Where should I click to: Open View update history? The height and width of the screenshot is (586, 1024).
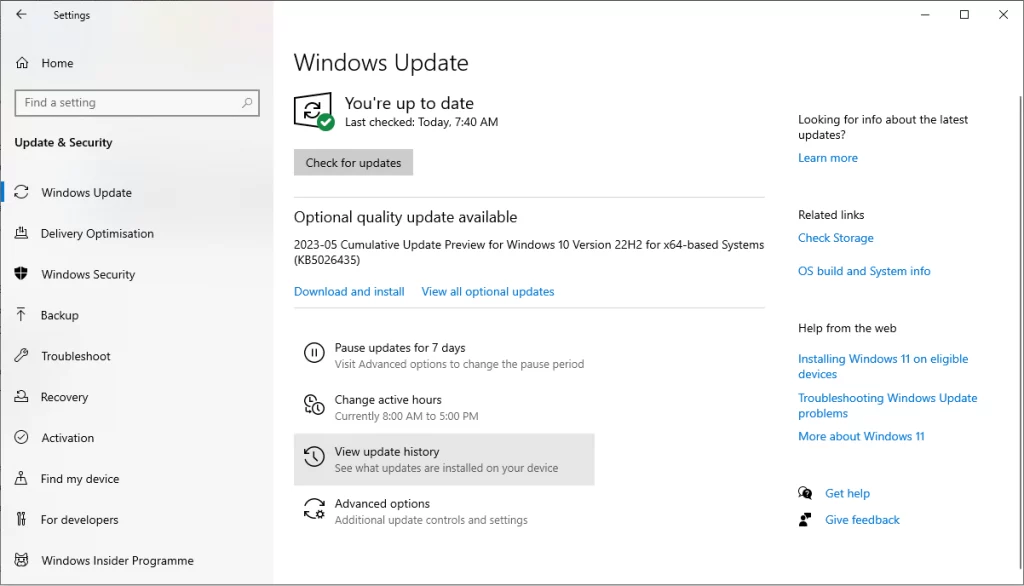[444, 459]
